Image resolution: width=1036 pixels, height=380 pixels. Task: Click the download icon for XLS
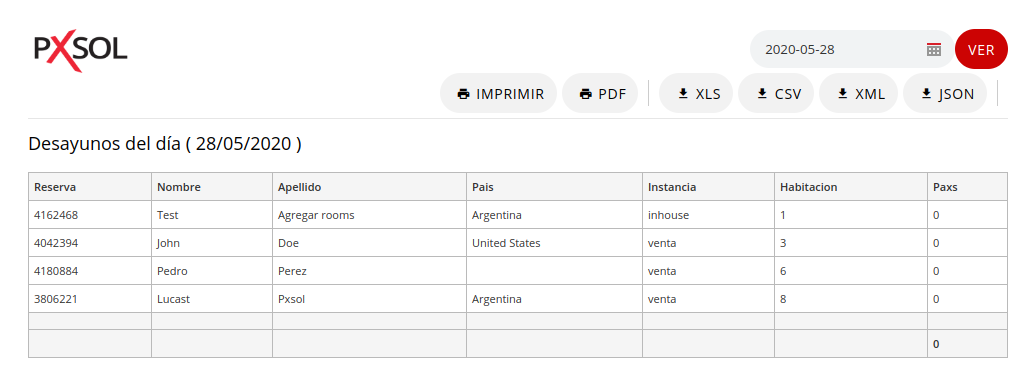click(x=683, y=93)
